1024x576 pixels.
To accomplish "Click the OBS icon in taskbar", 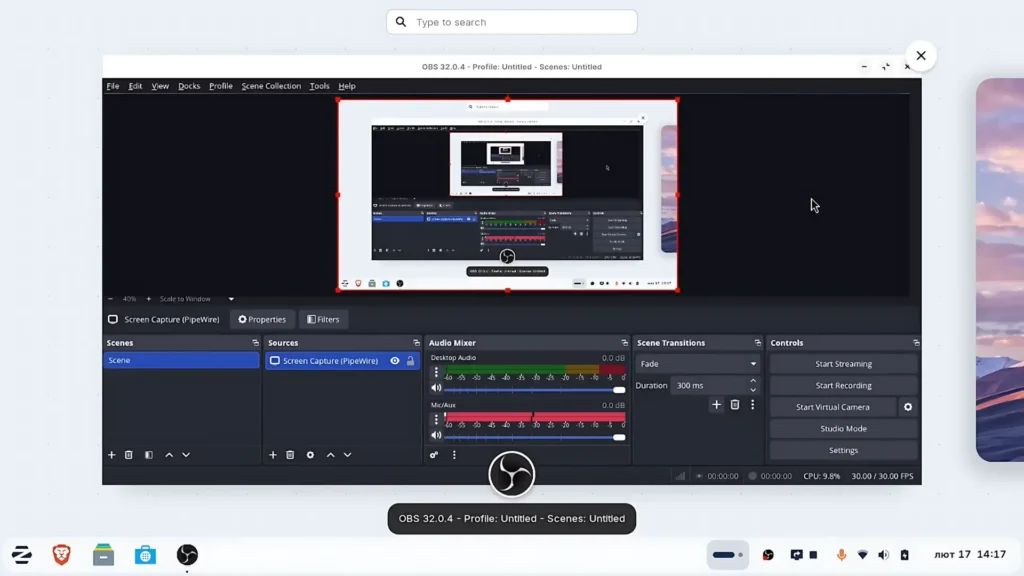I will point(187,555).
